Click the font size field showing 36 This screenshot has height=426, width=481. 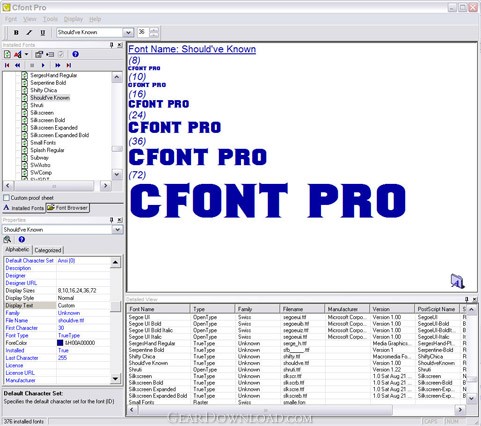point(143,32)
